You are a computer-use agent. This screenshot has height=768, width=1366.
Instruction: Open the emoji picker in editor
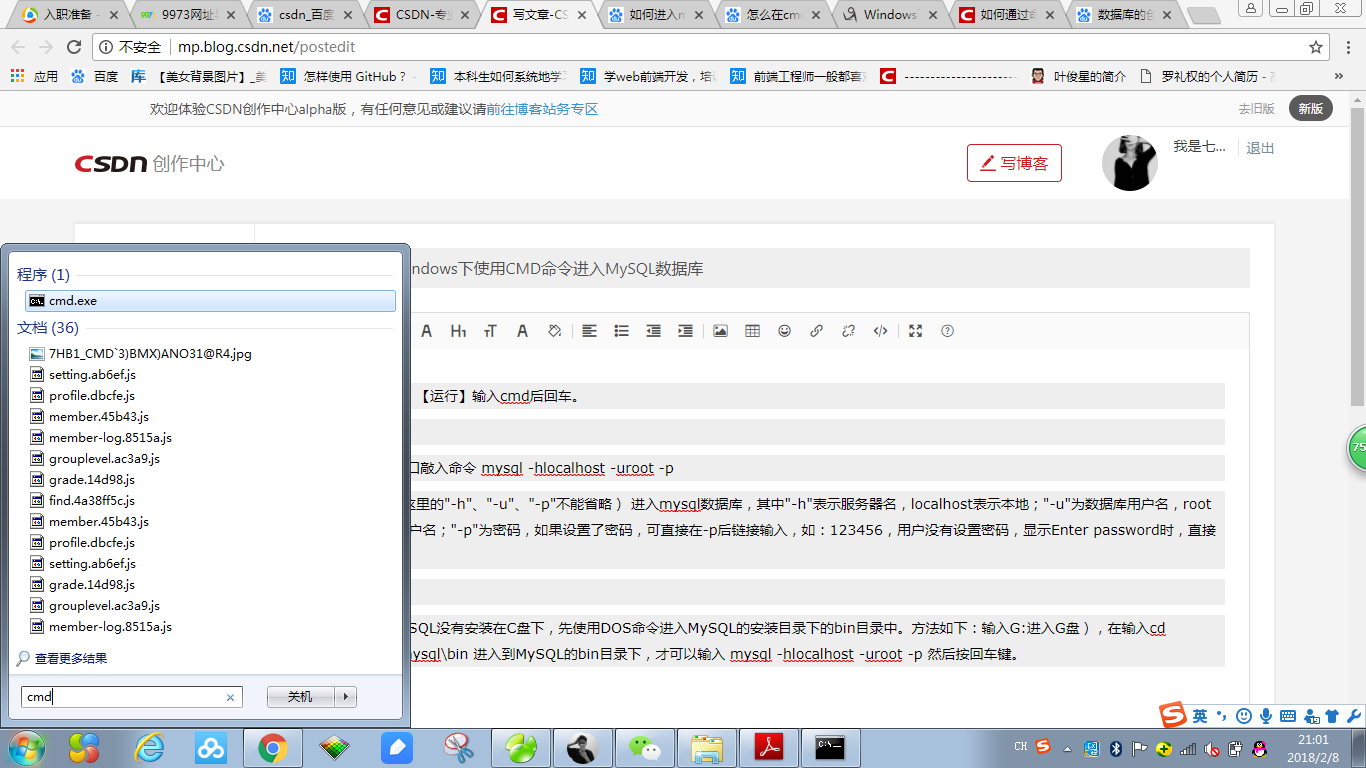coord(784,331)
